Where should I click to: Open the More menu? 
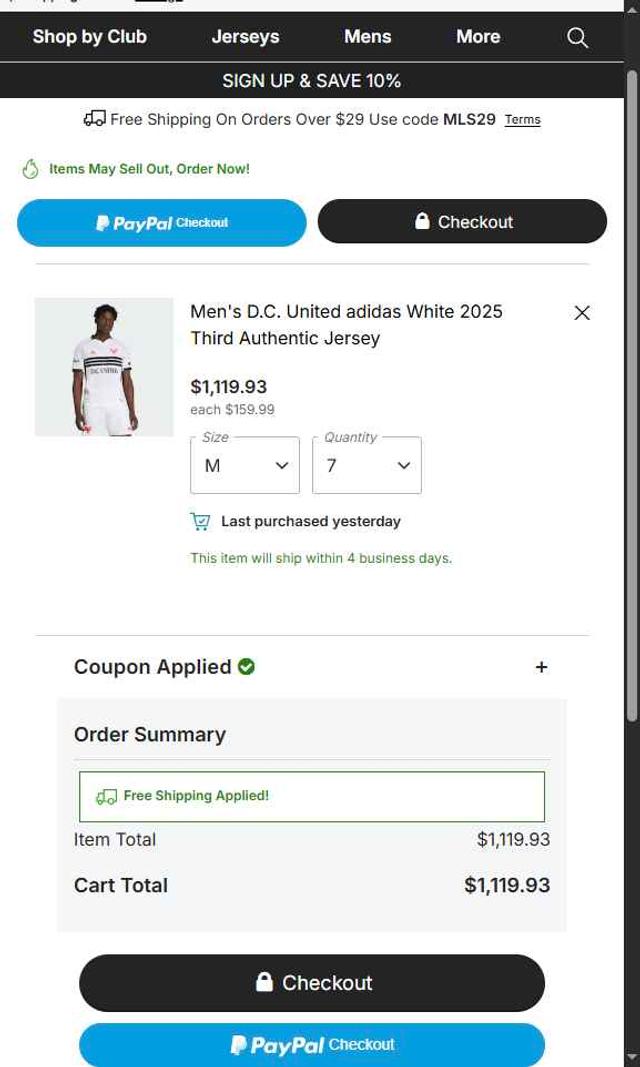(478, 37)
